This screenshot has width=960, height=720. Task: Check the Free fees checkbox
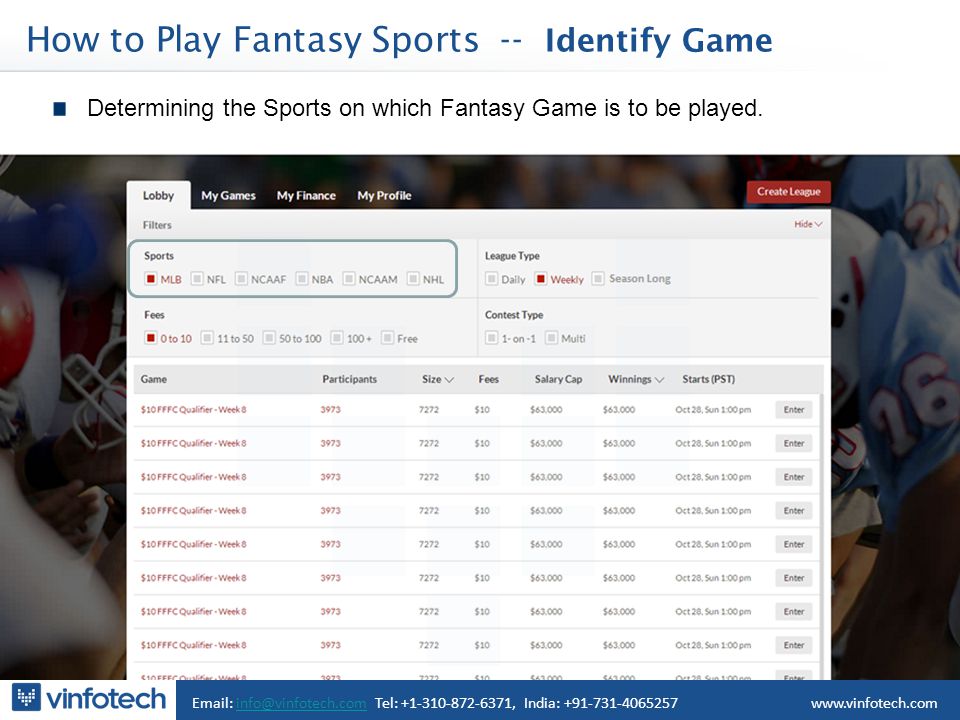[x=387, y=338]
